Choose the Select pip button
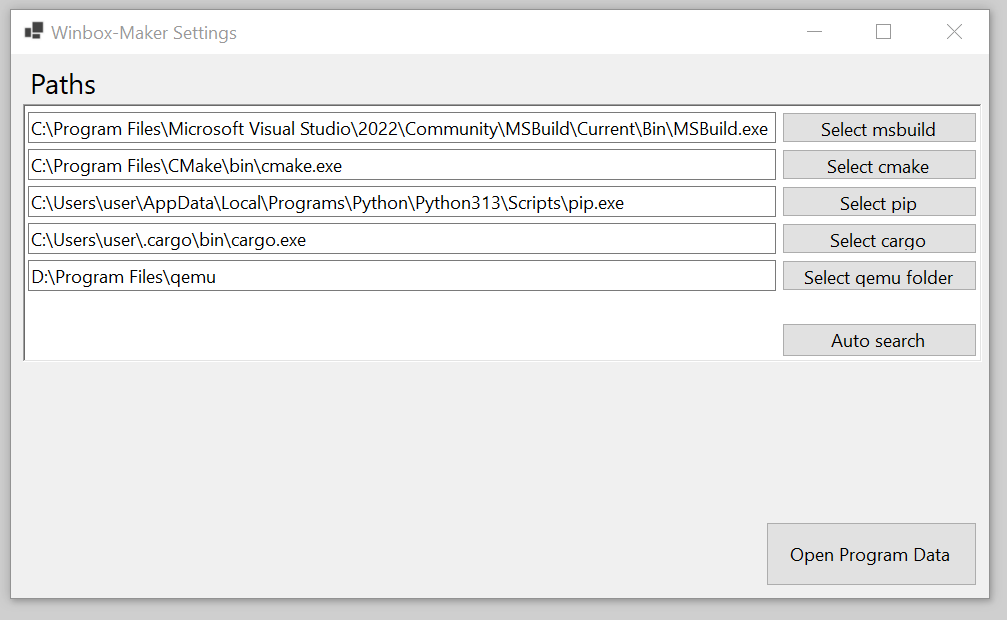This screenshot has width=1007, height=620. click(879, 202)
